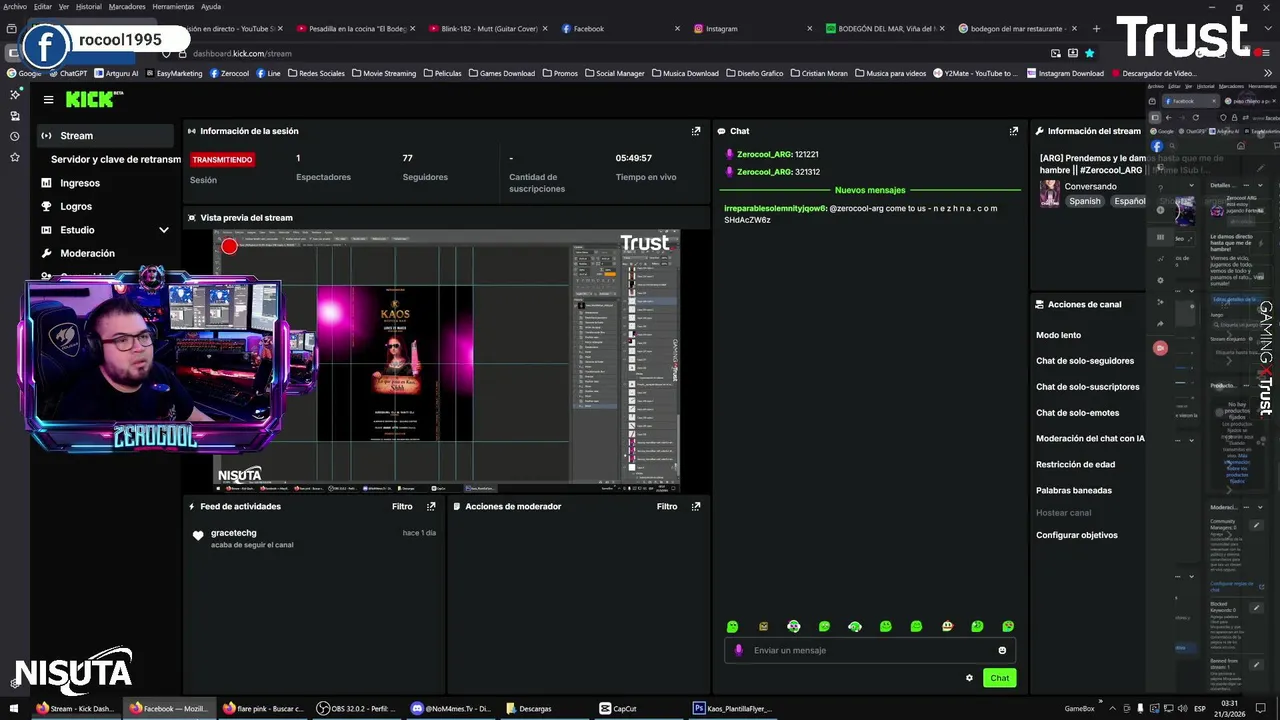Open Configurar objetivos channel action
The height and width of the screenshot is (720, 1280).
1077,535
